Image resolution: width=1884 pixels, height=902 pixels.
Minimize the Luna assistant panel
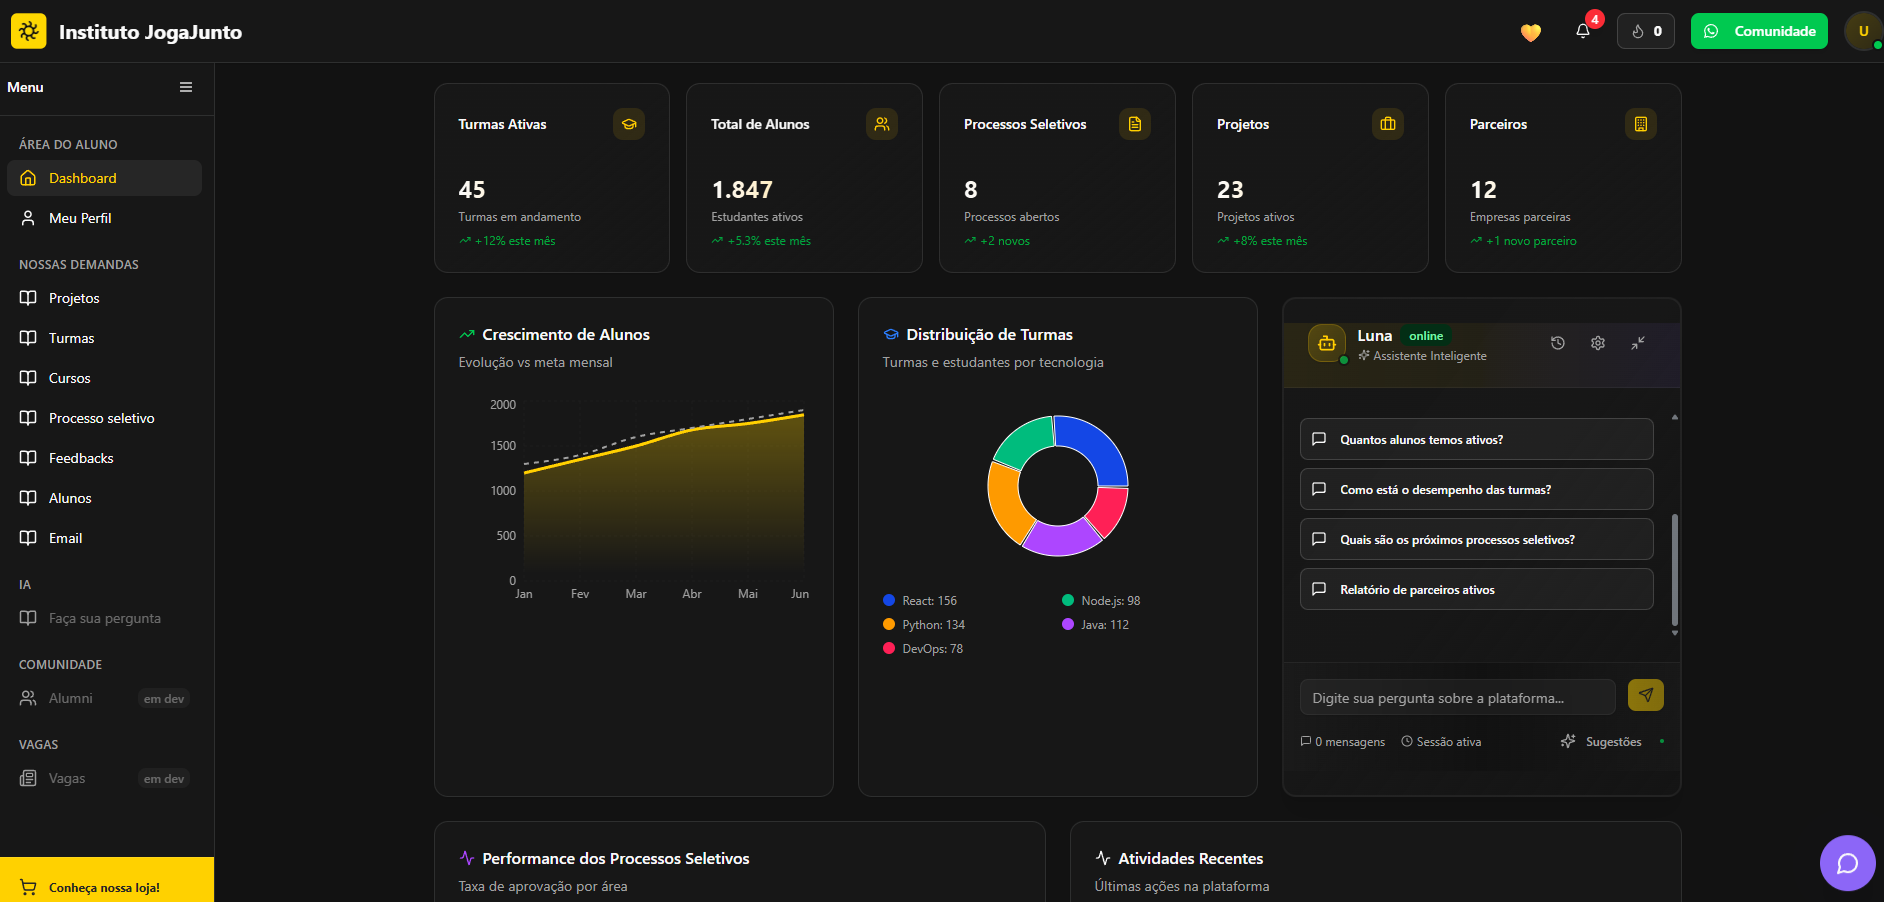click(x=1638, y=343)
